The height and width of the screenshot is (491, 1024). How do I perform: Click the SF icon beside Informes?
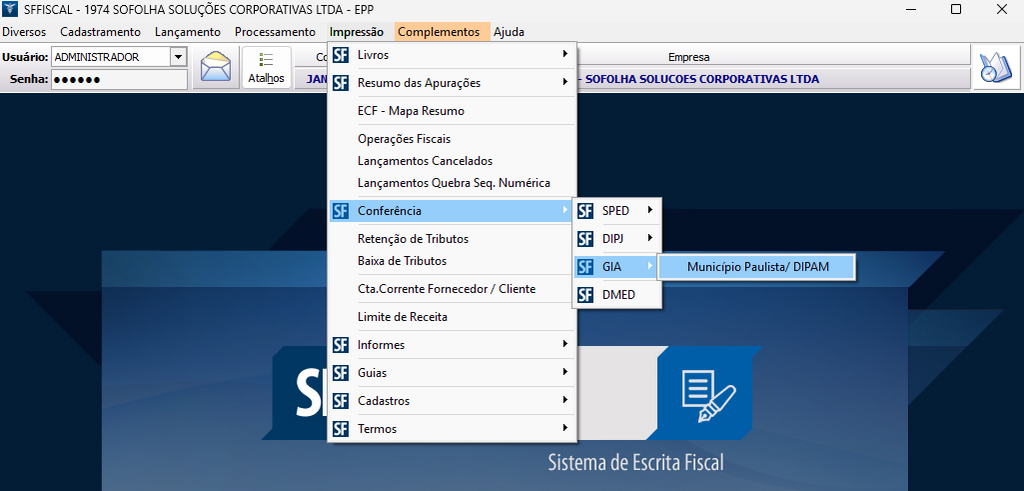340,345
